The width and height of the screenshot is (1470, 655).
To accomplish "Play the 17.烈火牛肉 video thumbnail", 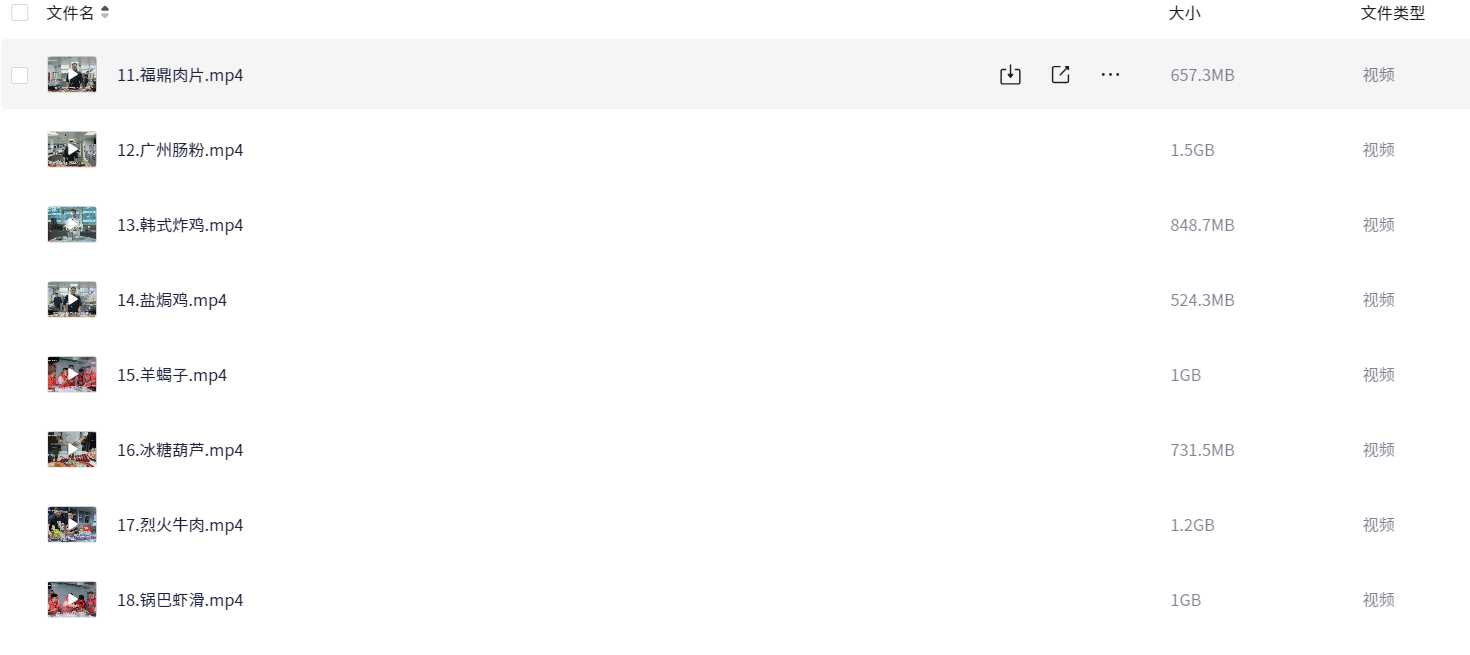I will click(72, 525).
